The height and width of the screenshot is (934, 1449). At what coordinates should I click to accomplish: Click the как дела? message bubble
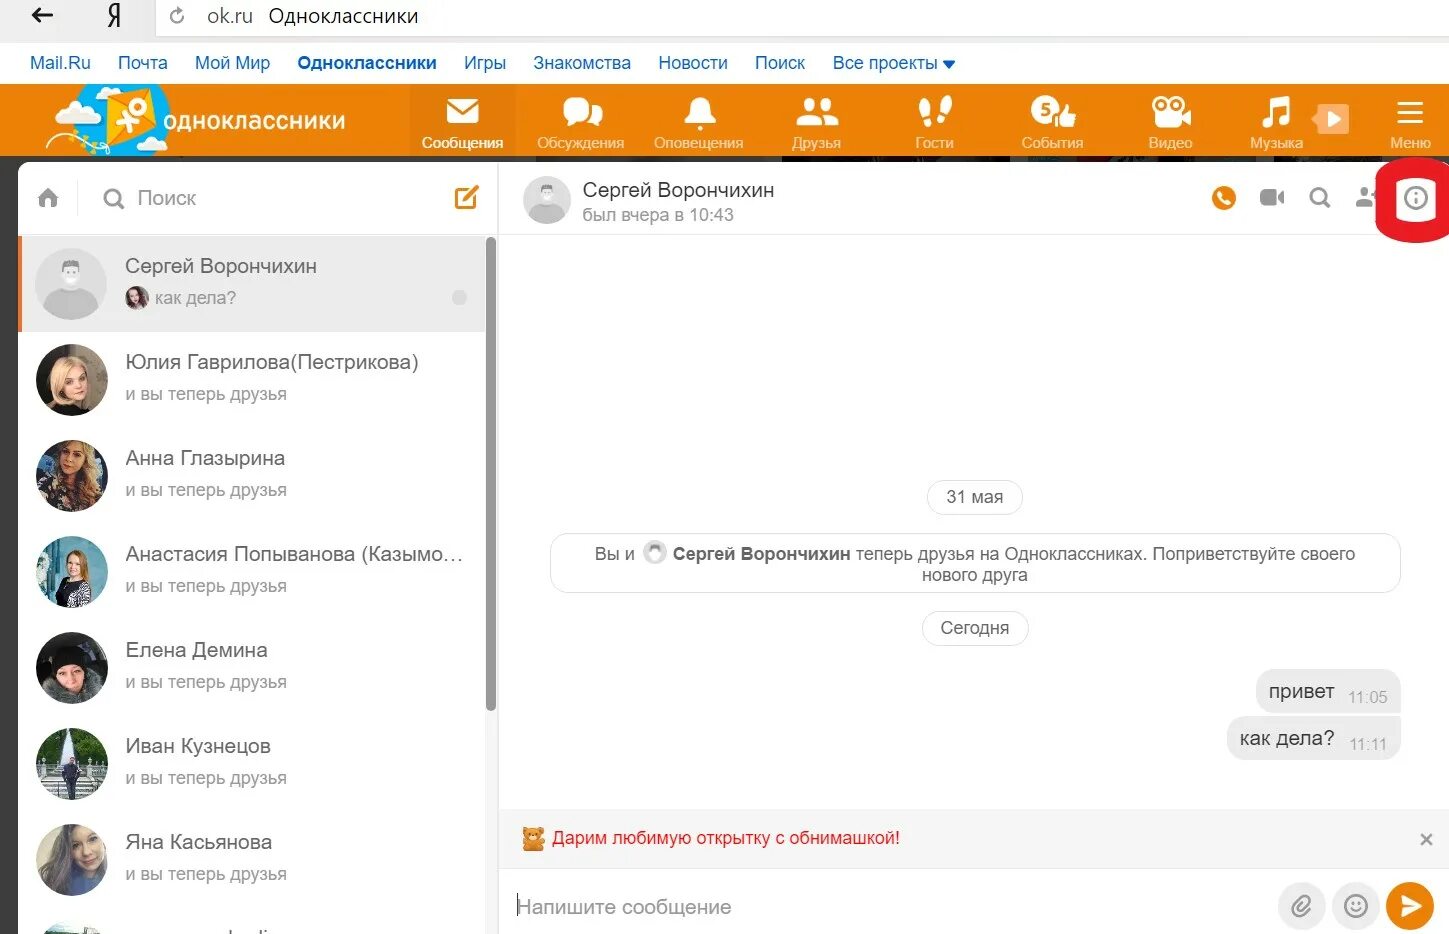click(x=1314, y=739)
